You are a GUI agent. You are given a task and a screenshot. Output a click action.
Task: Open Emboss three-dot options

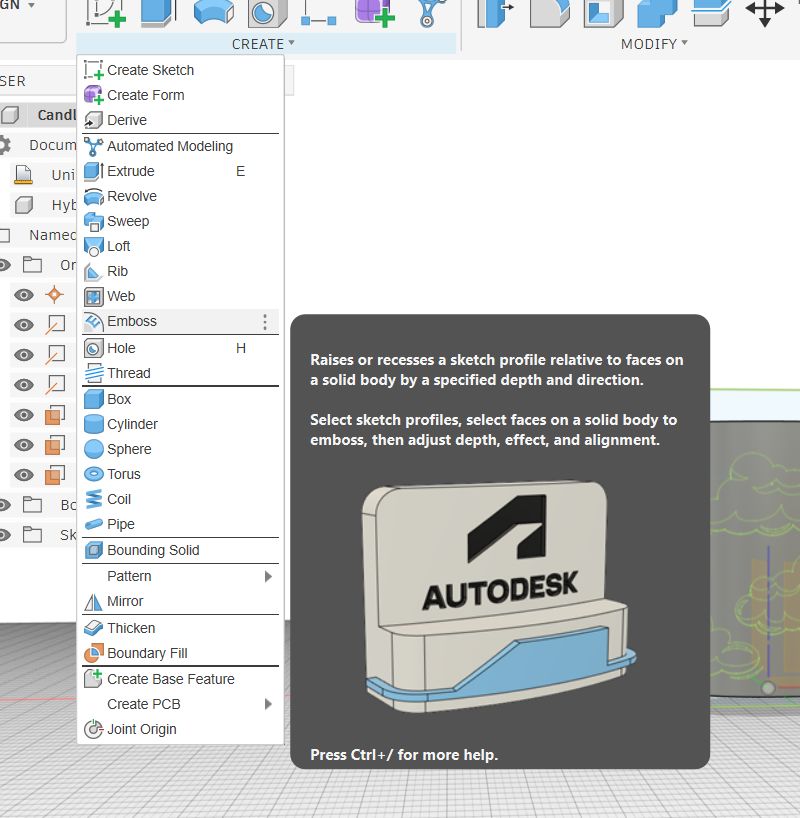coord(265,322)
